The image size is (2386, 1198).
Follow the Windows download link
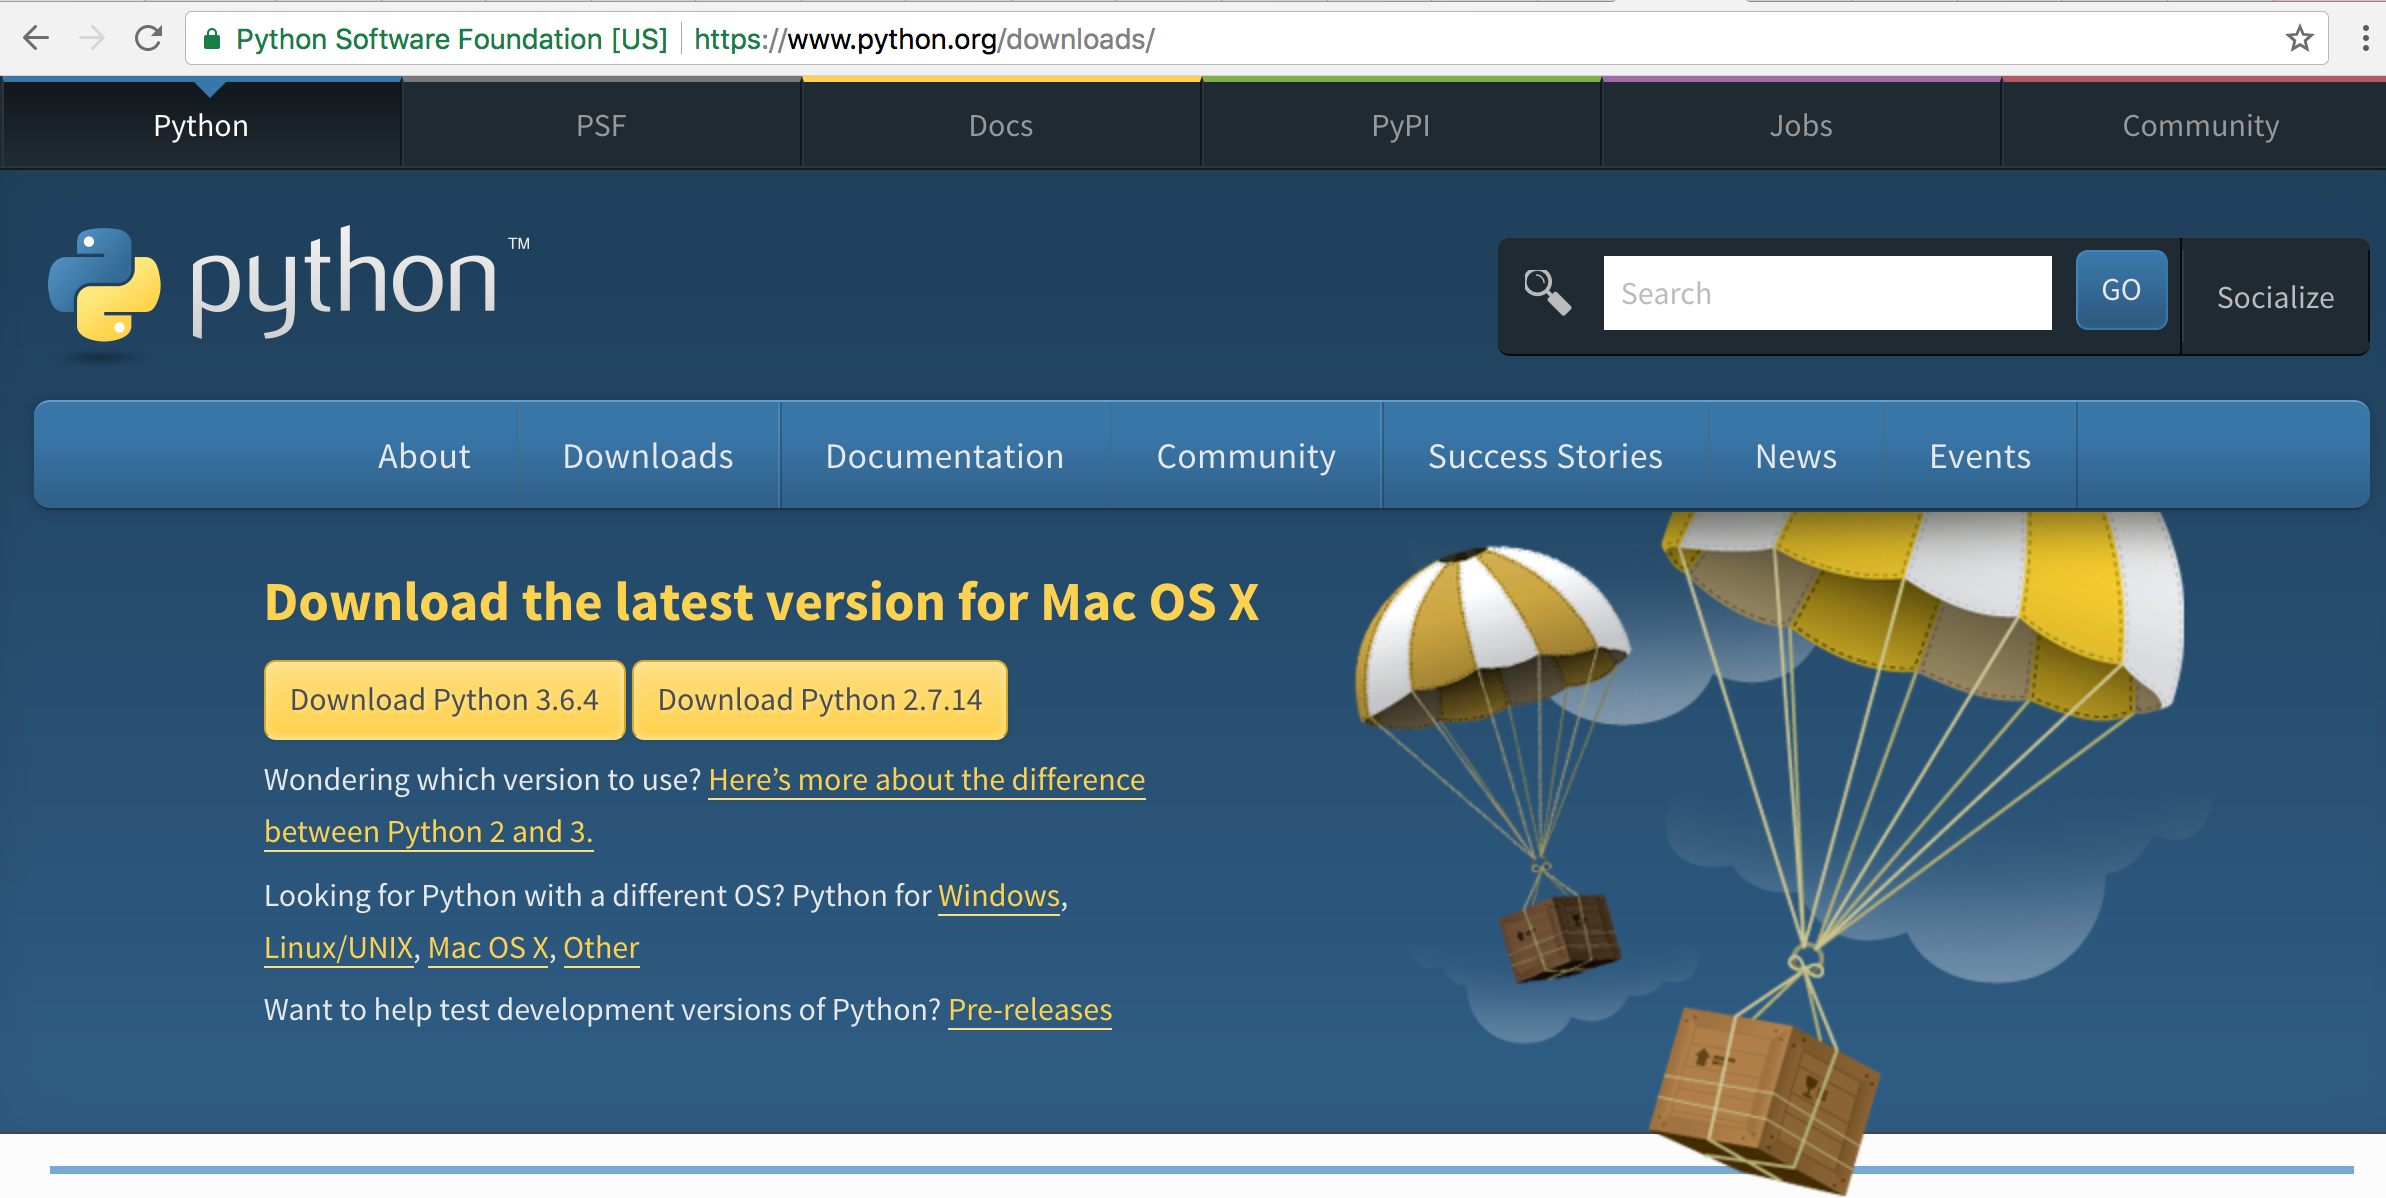click(x=999, y=896)
